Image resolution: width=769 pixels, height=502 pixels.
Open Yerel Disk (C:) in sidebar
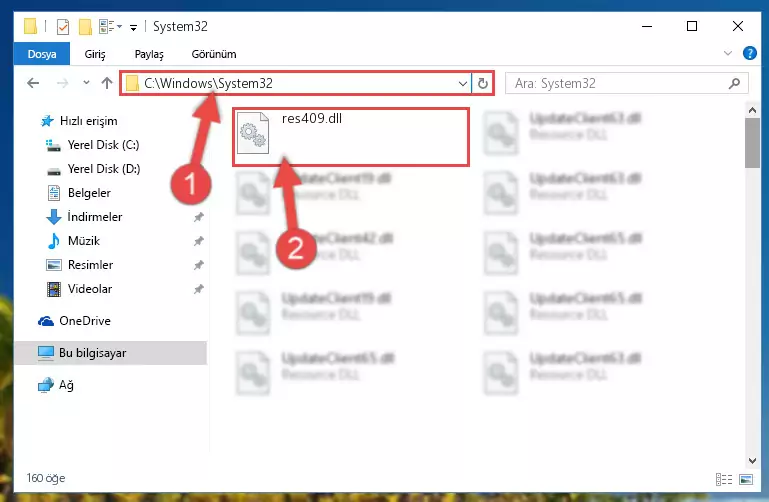click(x=103, y=145)
